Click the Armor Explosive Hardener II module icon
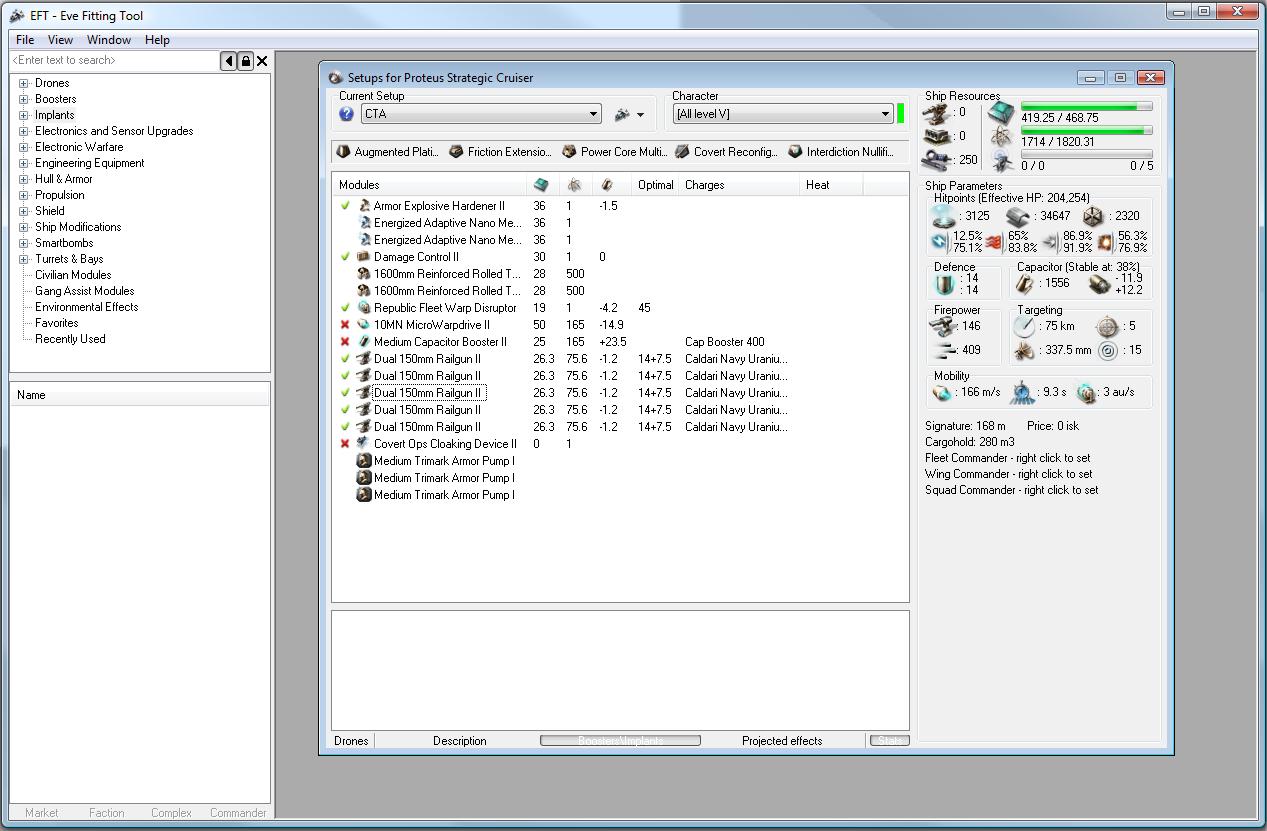1267x831 pixels. (364, 206)
